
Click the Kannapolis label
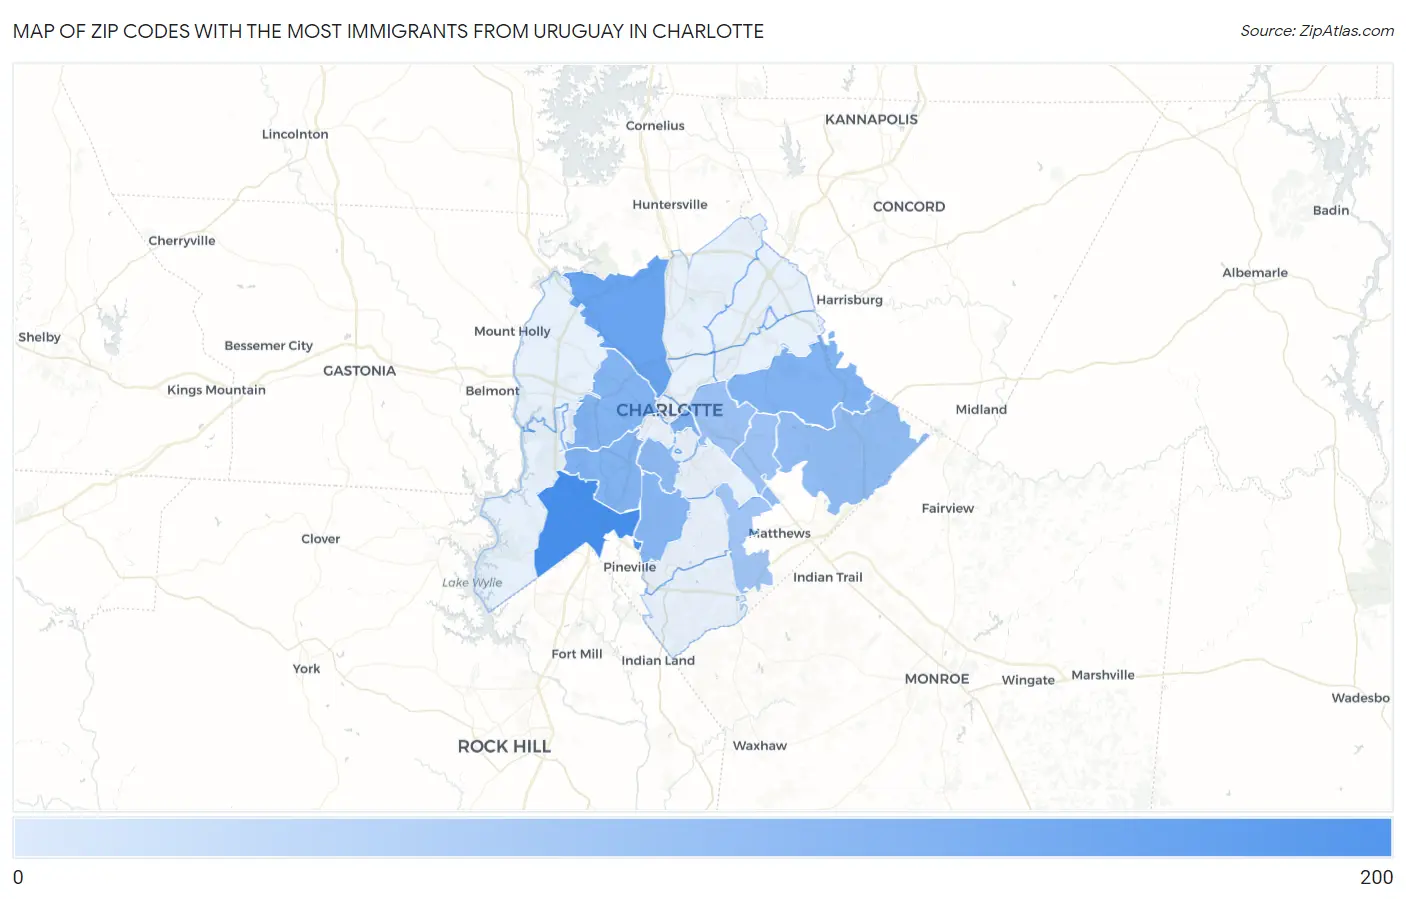[871, 119]
